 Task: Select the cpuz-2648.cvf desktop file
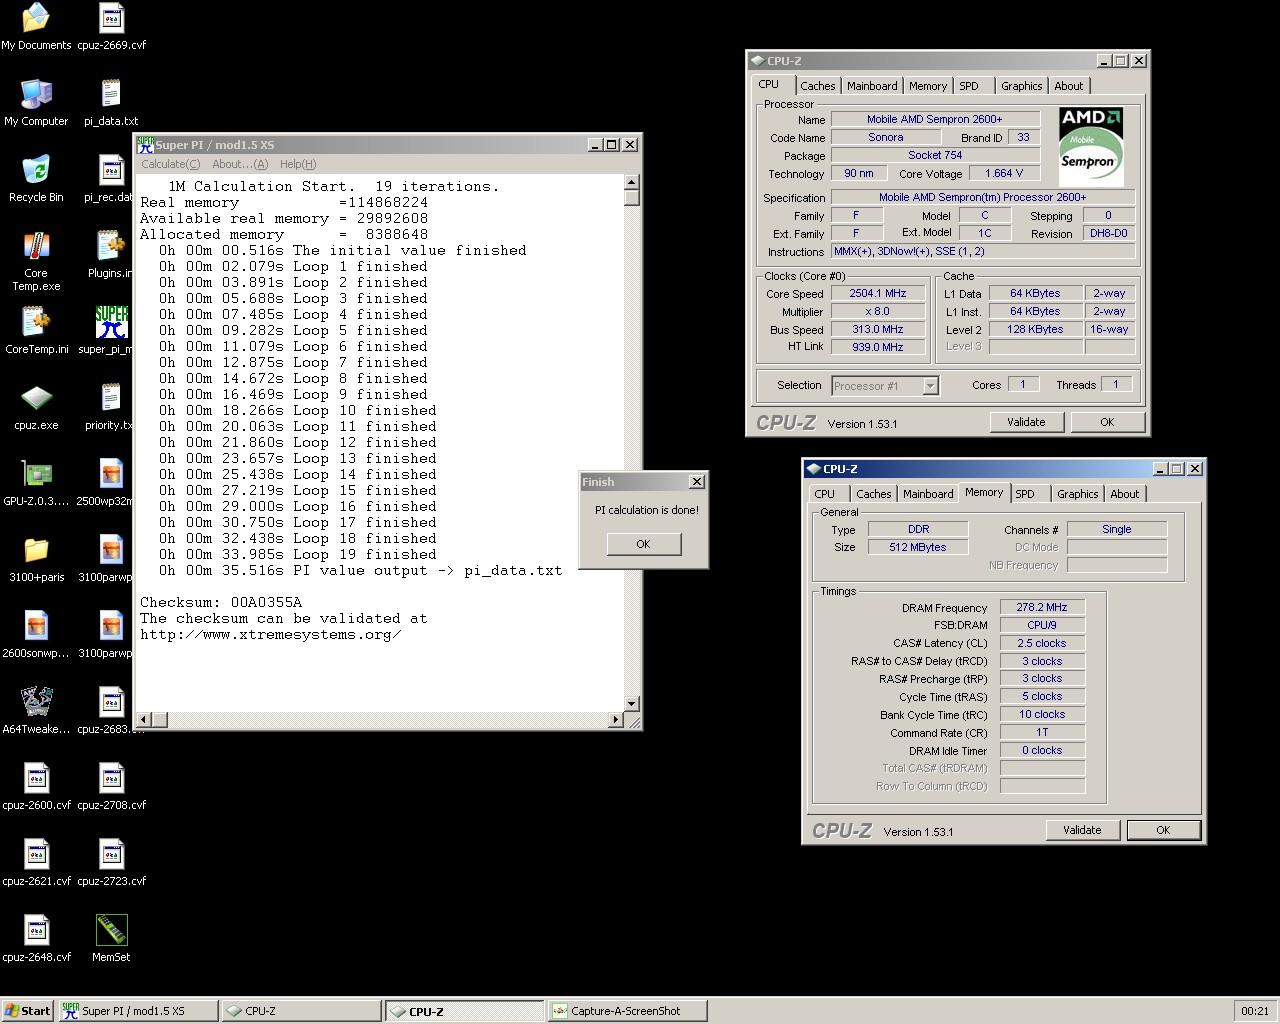pos(36,939)
